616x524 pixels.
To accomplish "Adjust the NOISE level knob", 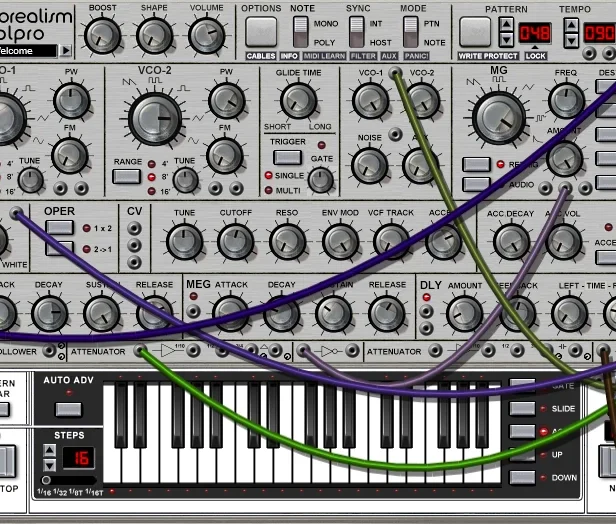I will [x=369, y=165].
